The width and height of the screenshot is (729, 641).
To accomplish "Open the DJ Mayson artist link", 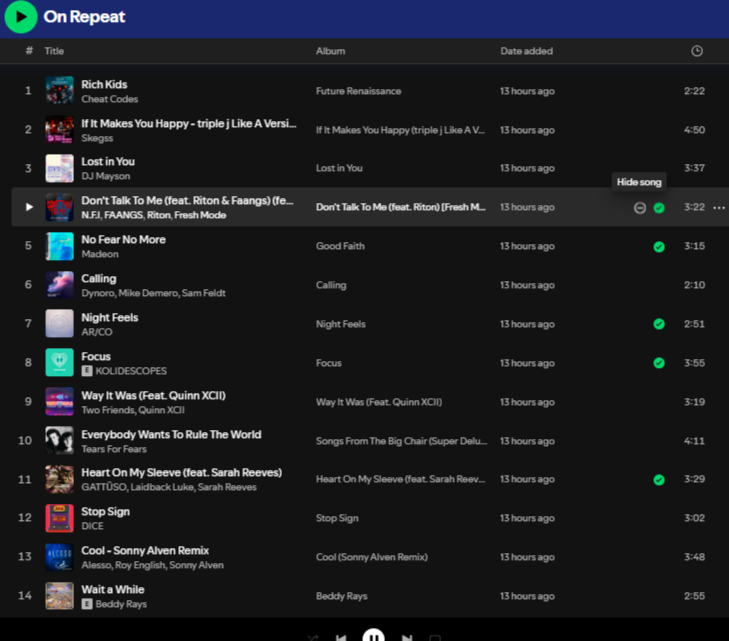I will click(x=106, y=176).
